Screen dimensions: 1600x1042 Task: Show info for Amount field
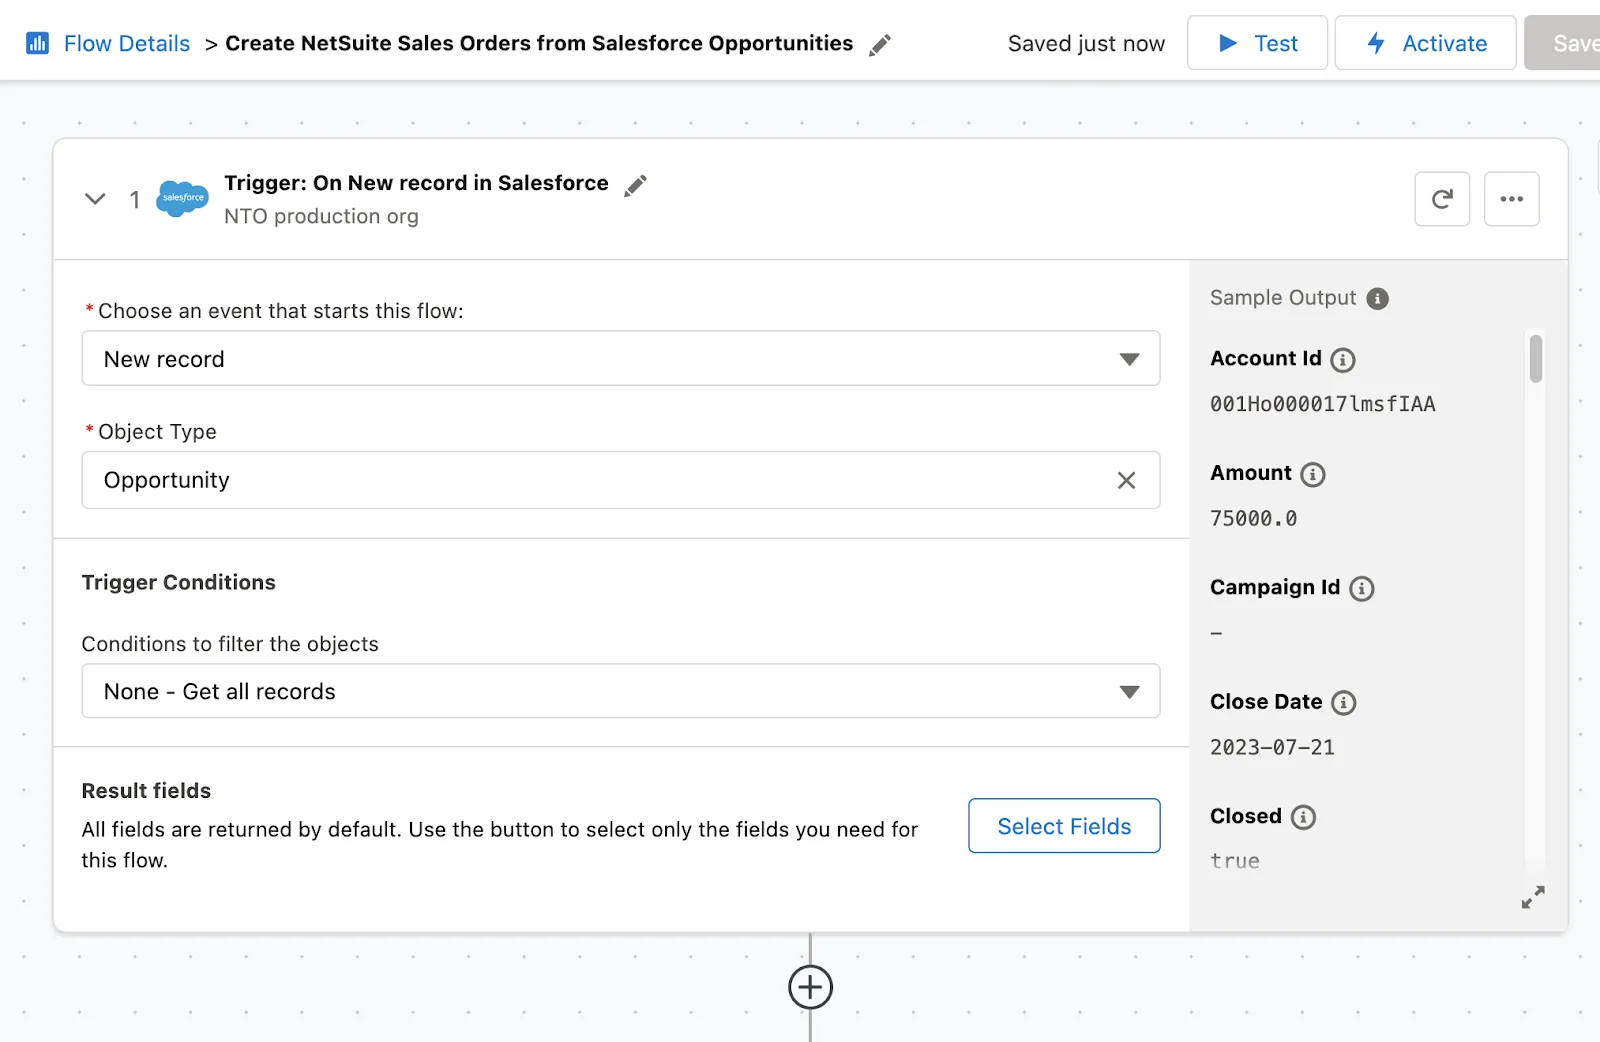tap(1313, 474)
